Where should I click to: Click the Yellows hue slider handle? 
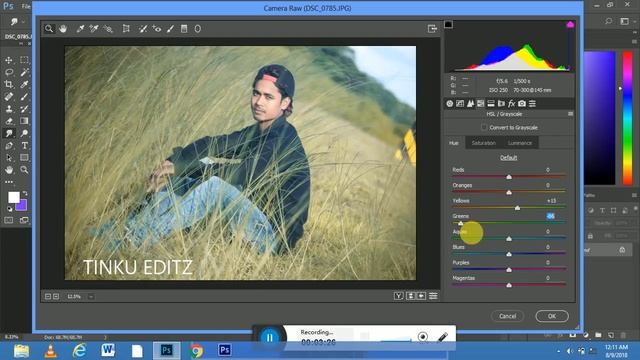517,208
